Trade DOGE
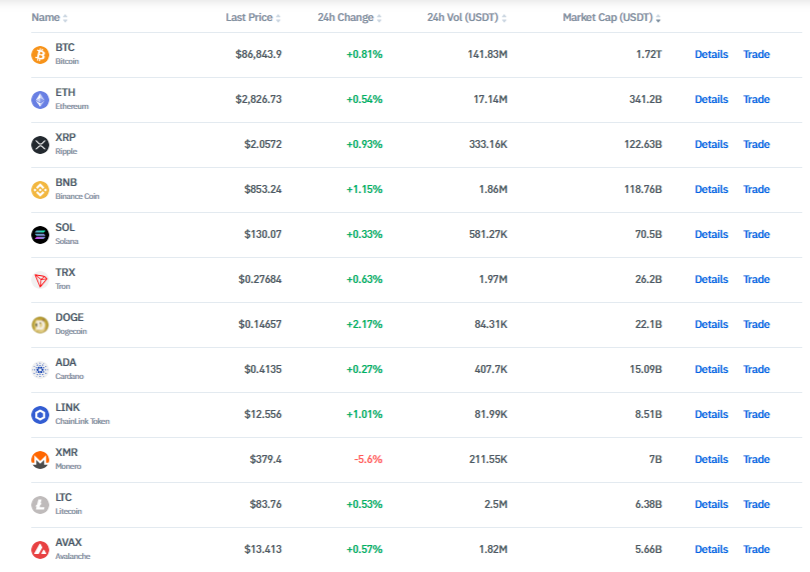 click(756, 324)
